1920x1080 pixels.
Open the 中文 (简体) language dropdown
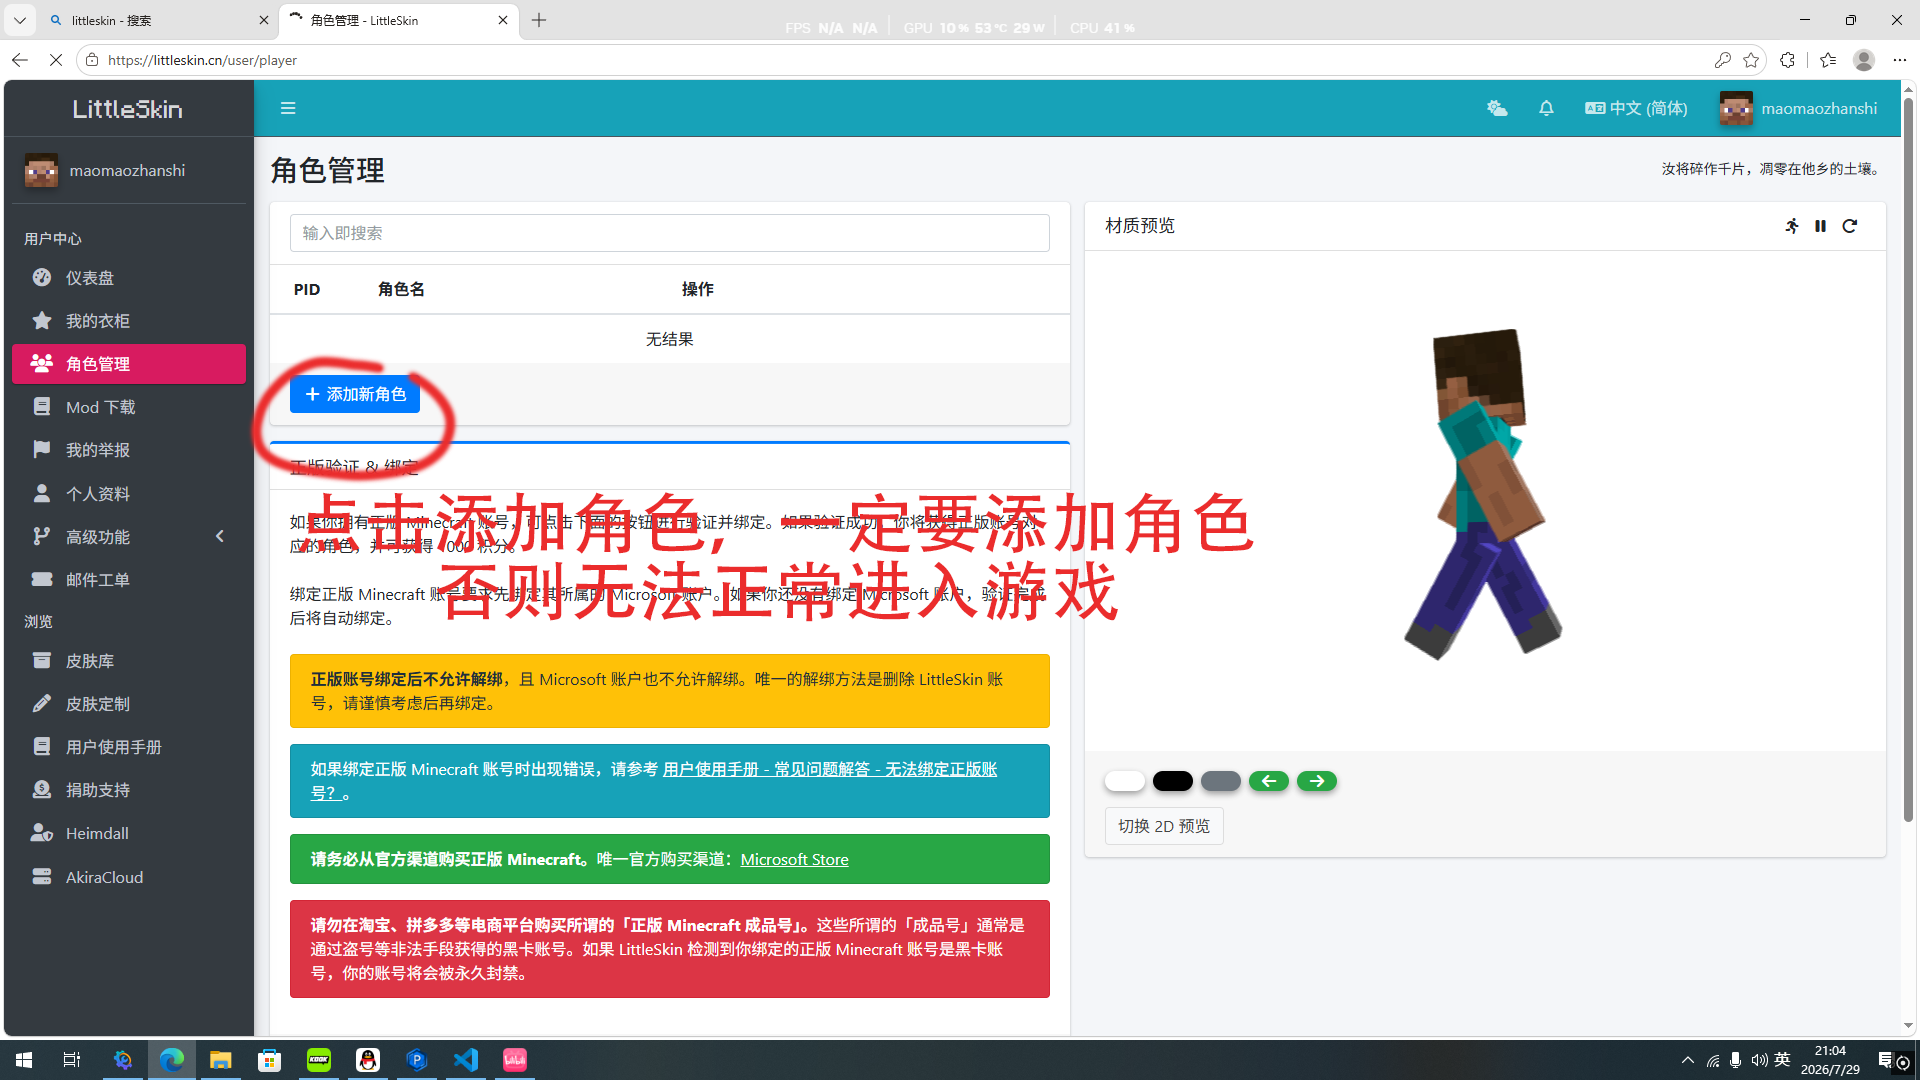click(1636, 108)
